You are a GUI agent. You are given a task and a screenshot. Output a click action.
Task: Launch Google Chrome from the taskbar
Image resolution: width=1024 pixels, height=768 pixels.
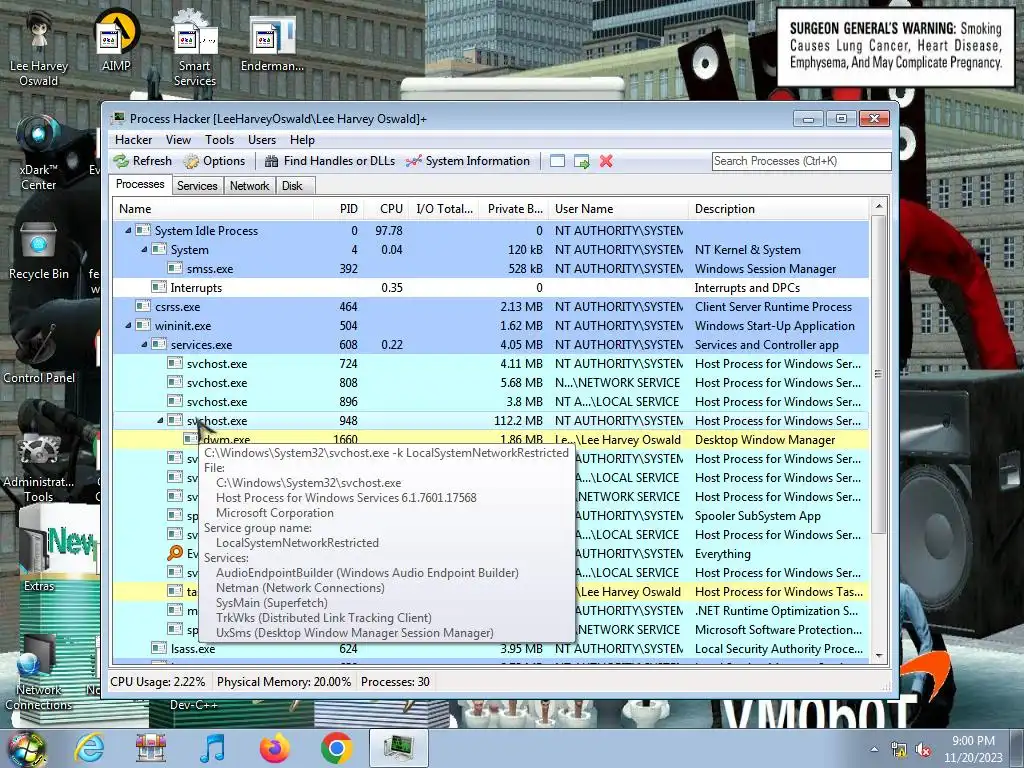(x=336, y=748)
